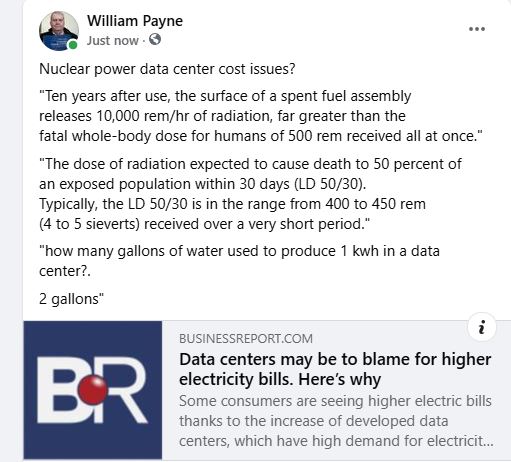The image size is (511, 462).
Task: Click the line starting "Ten years after use"
Action: pyautogui.click(x=225, y=96)
